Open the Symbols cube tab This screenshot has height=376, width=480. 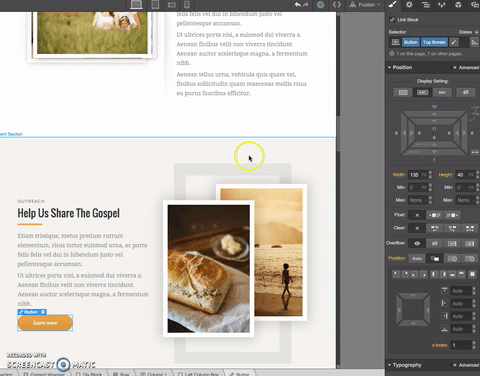click(458, 5)
